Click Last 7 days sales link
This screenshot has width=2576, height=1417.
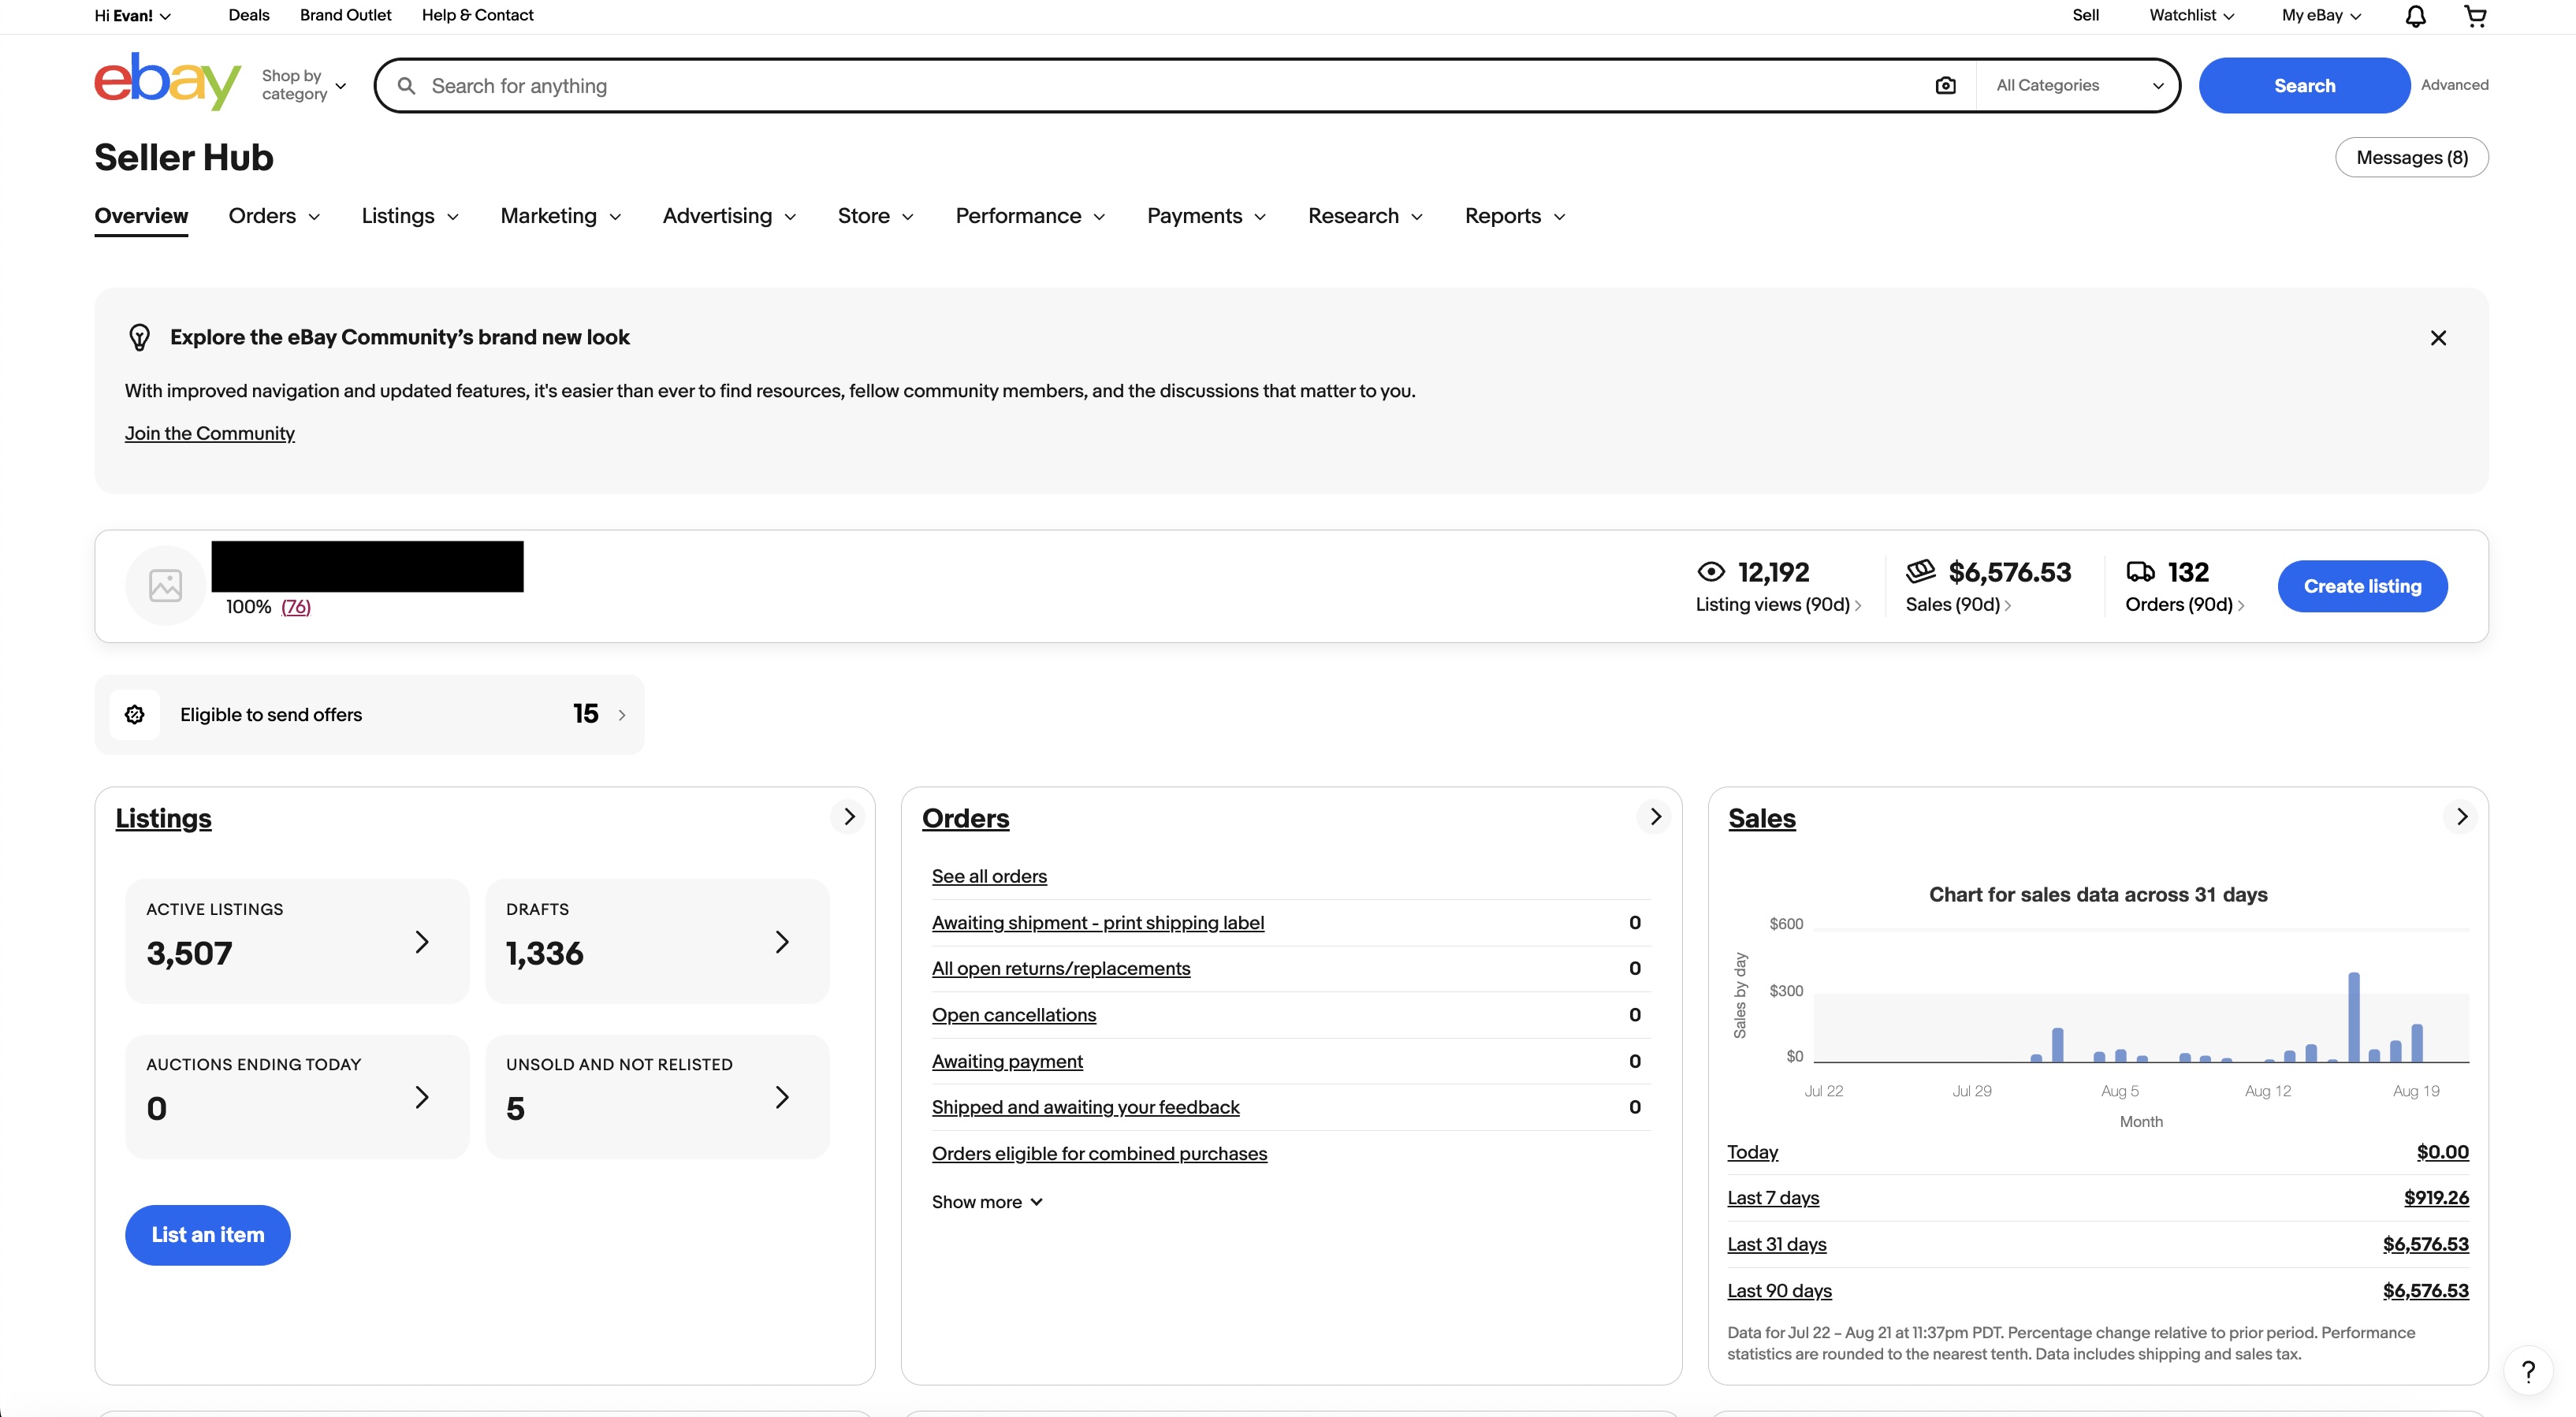pyautogui.click(x=1773, y=1198)
